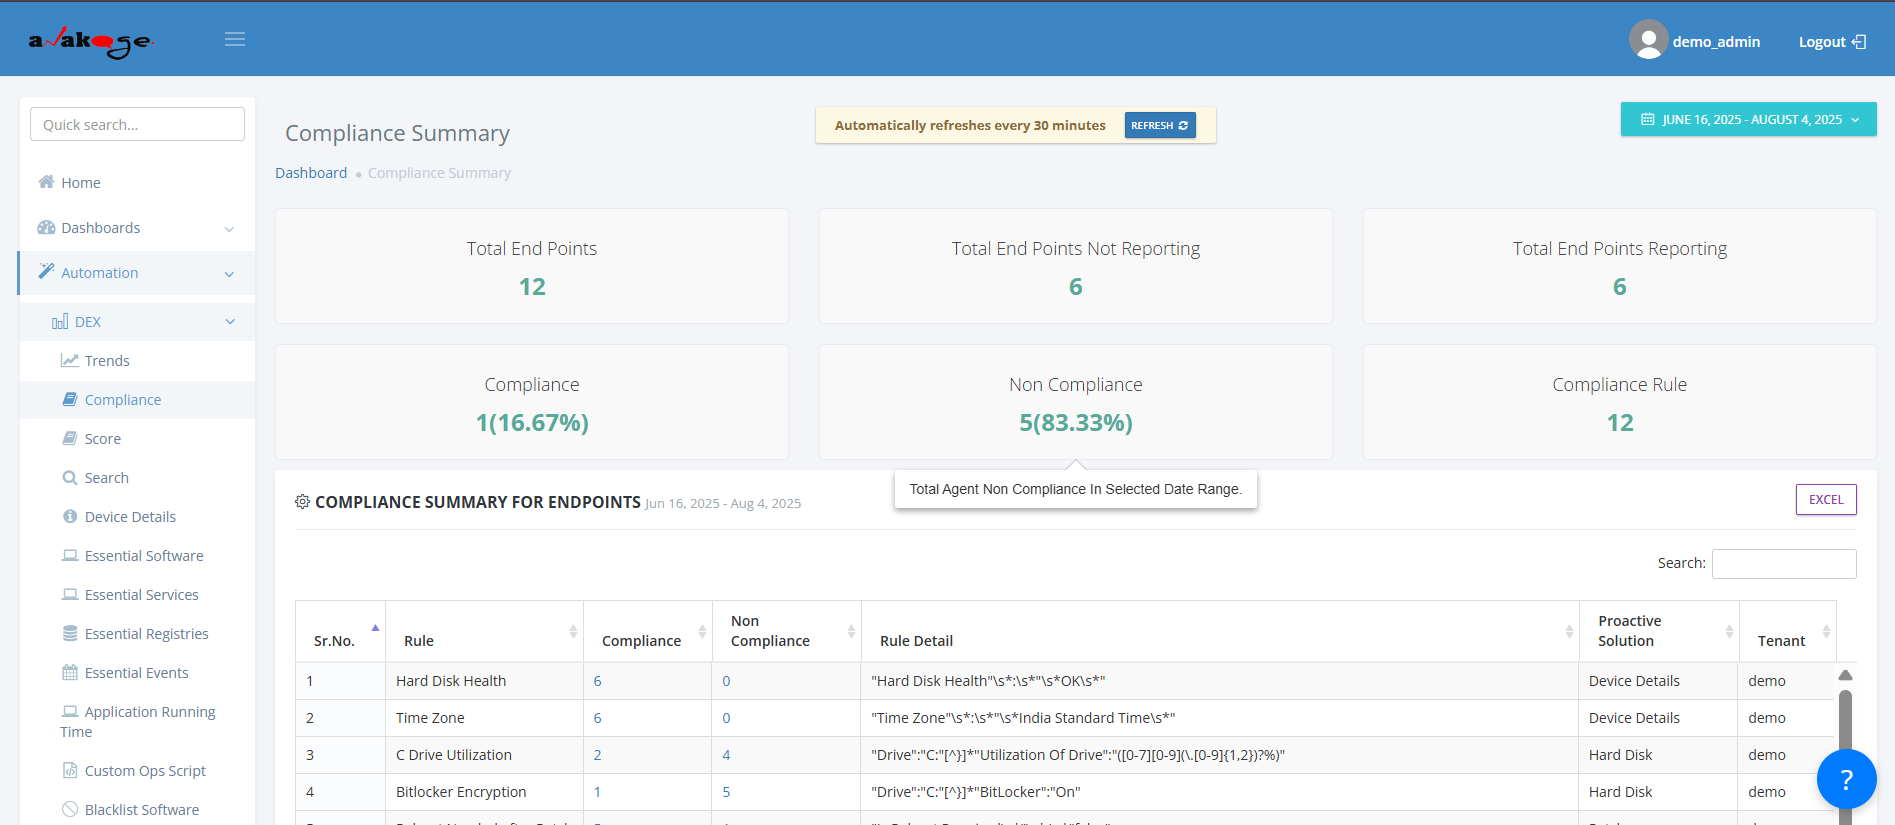
Task: Focus the table Search input box
Action: [1784, 564]
